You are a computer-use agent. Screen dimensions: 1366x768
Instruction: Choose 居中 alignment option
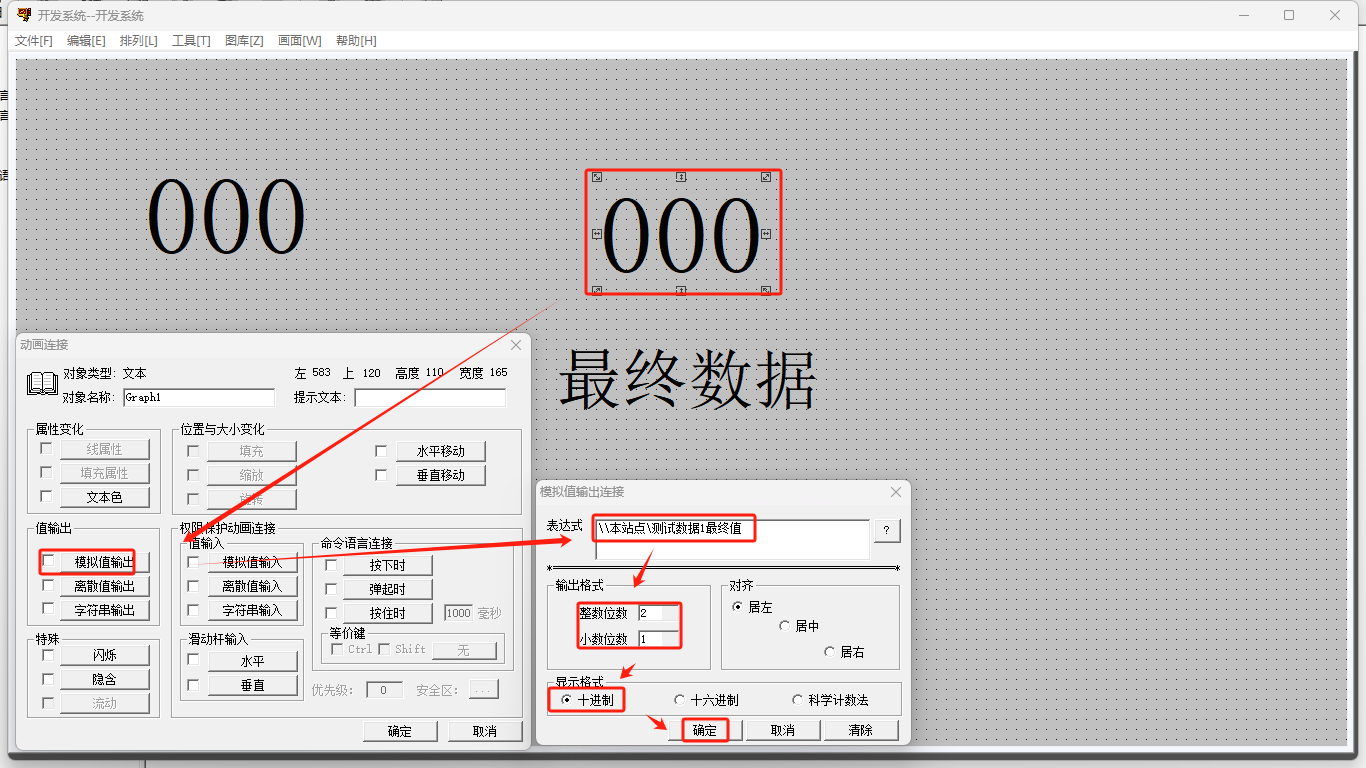pyautogui.click(x=785, y=626)
